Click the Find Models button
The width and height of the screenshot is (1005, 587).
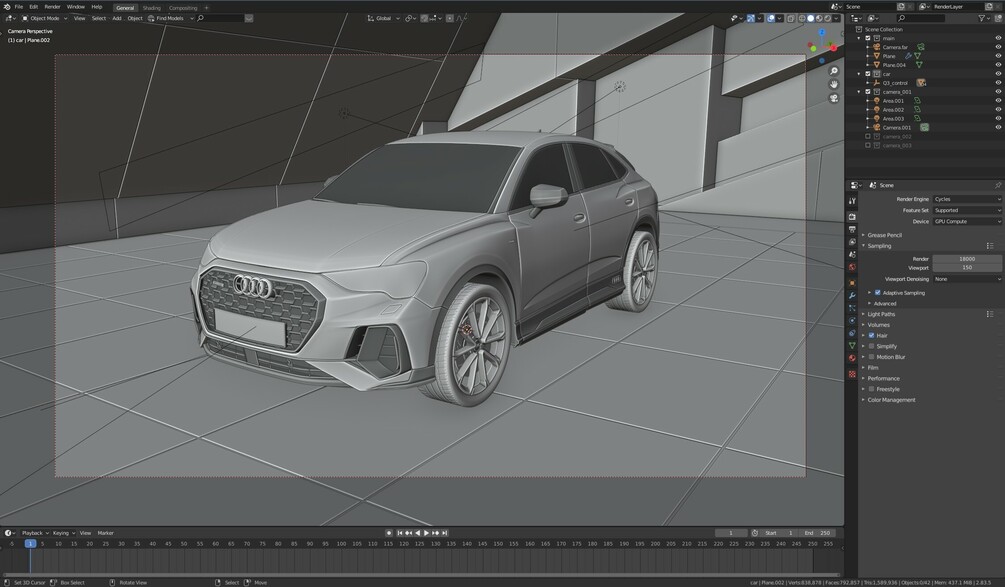coord(170,19)
